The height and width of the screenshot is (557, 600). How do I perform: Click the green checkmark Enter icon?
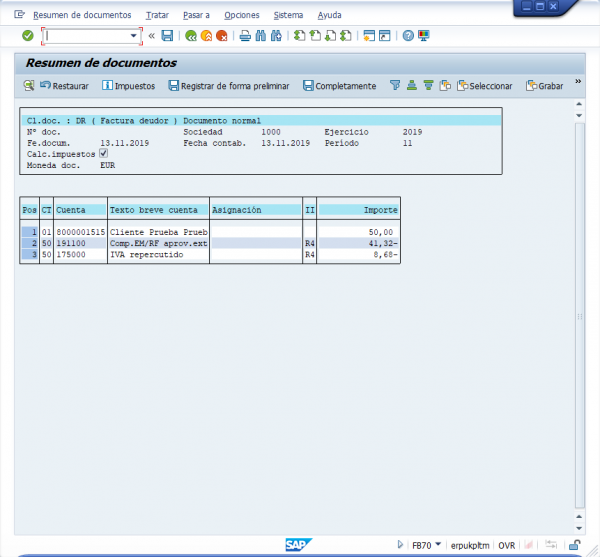coord(28,36)
